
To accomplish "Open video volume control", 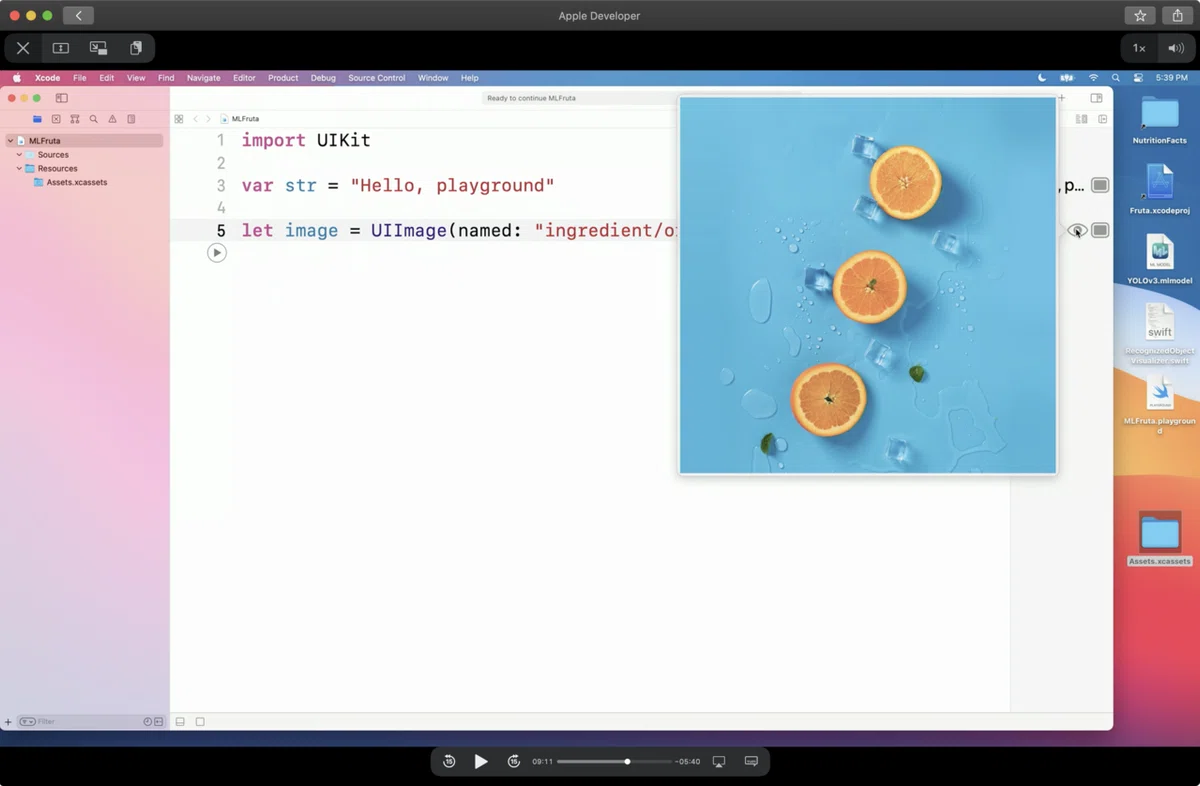I will click(x=1176, y=48).
